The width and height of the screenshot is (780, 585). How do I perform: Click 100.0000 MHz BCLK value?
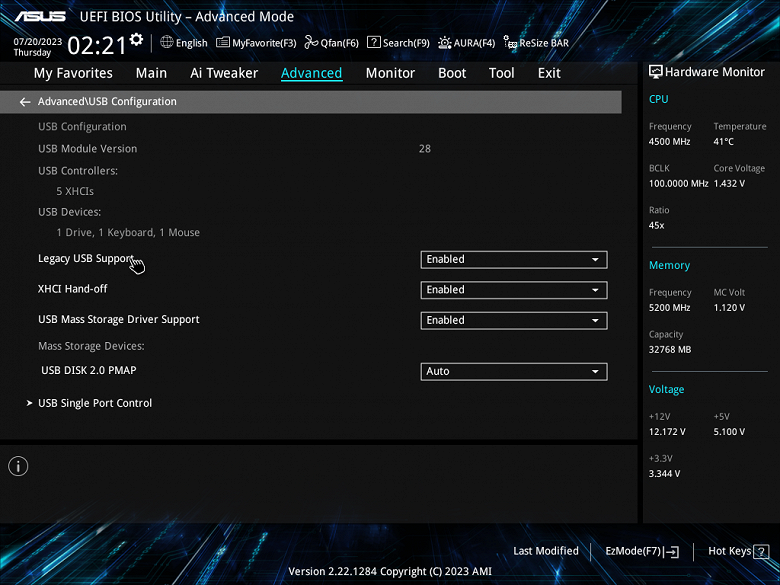pyautogui.click(x=679, y=184)
